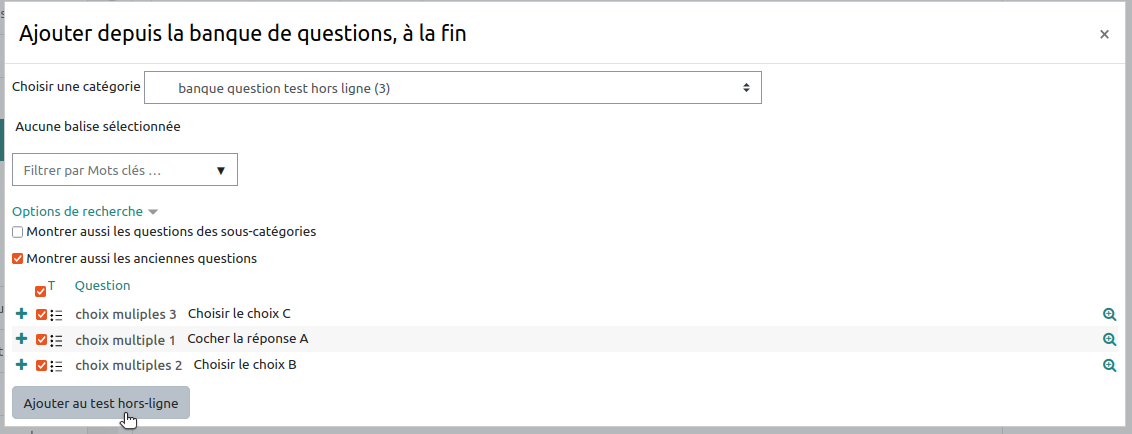The width and height of the screenshot is (1132, 434).
Task: Click multiple-choice type icon for choix multiples 2
Action: point(57,366)
